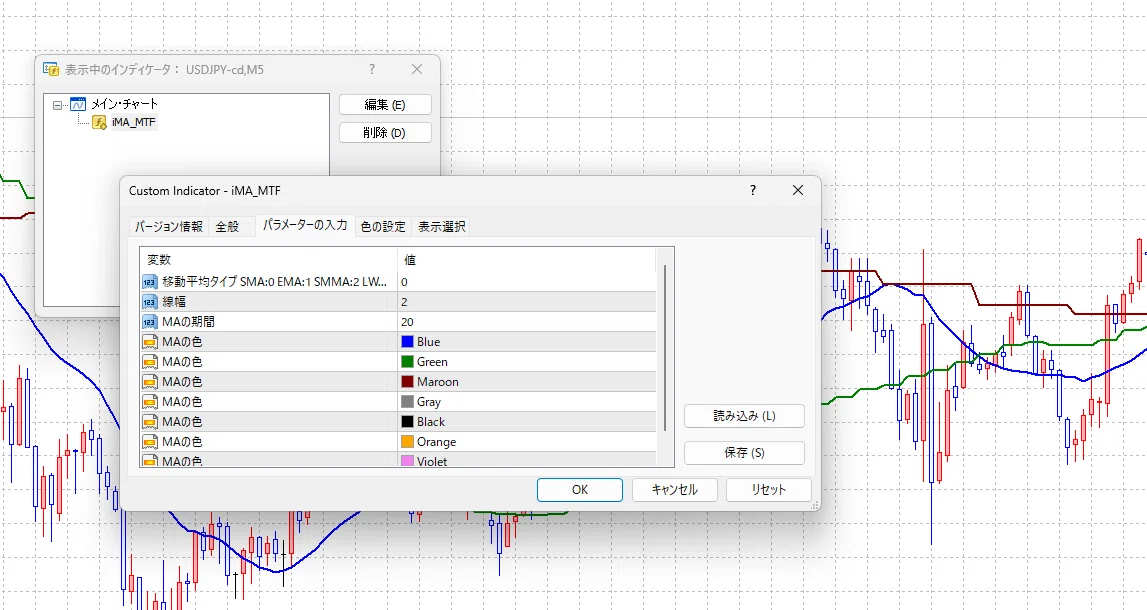Click the 変数 column header

tap(268, 260)
